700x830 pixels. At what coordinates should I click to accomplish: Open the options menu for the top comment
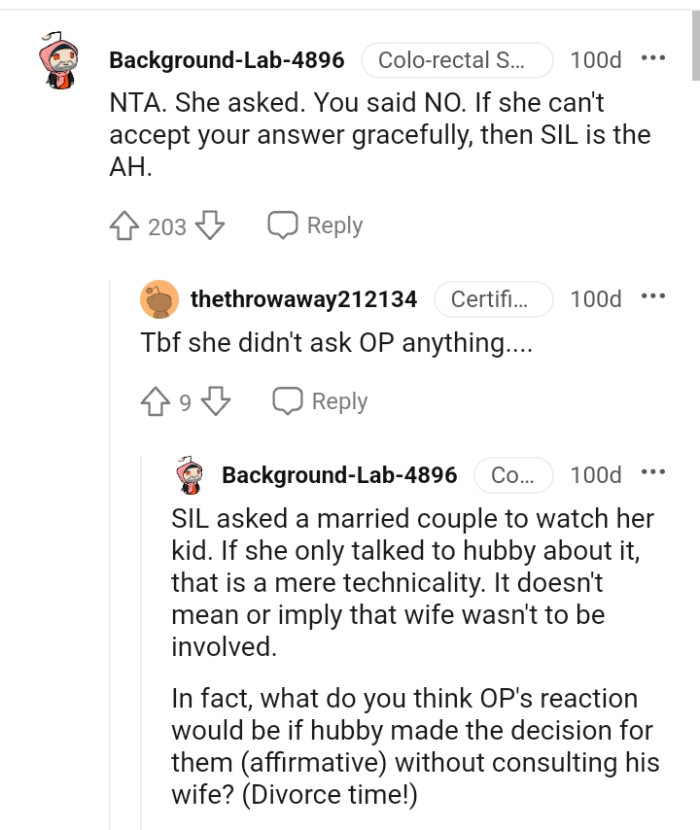[653, 58]
